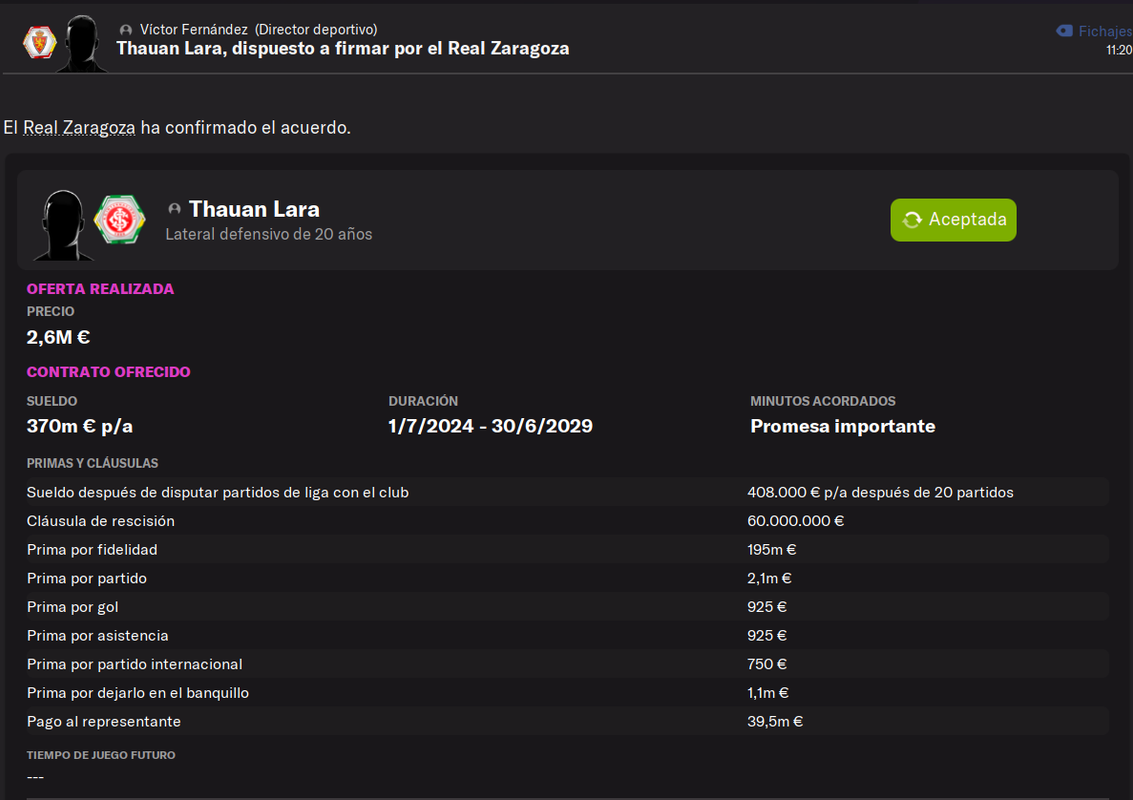Click the Fichajes tag icon
This screenshot has width=1133, height=800.
click(1064, 31)
